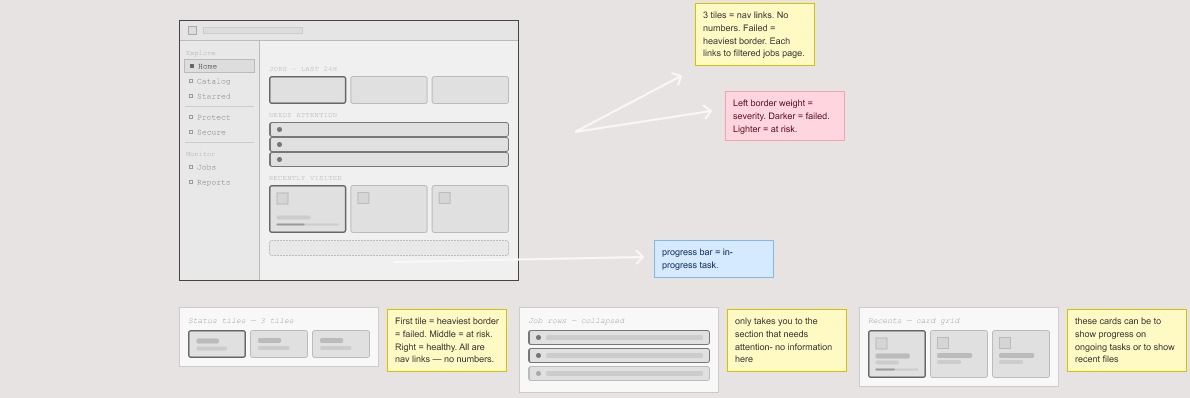This screenshot has height=398, width=1190.
Task: Select the rightmost Recently Visited card
Action: tap(470, 209)
